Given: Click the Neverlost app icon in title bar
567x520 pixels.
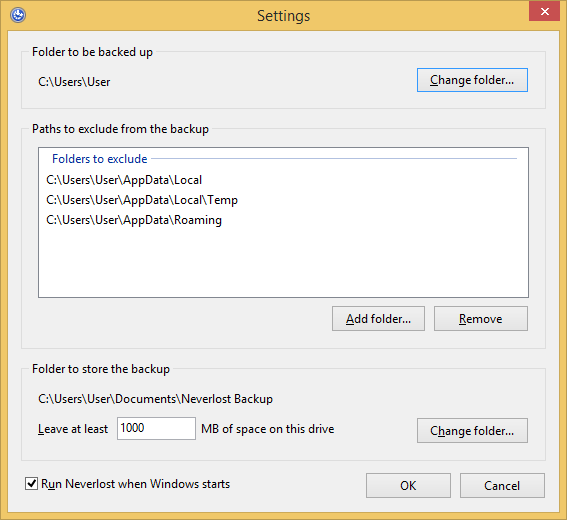Looking at the screenshot, I should (18, 15).
